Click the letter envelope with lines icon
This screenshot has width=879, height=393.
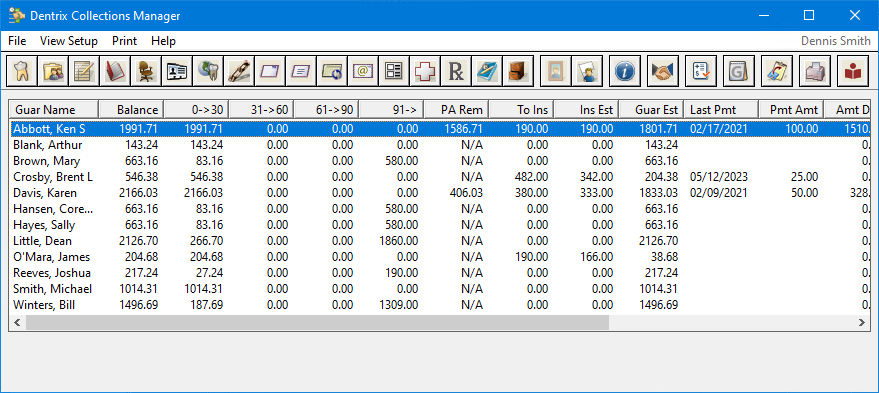[x=300, y=71]
